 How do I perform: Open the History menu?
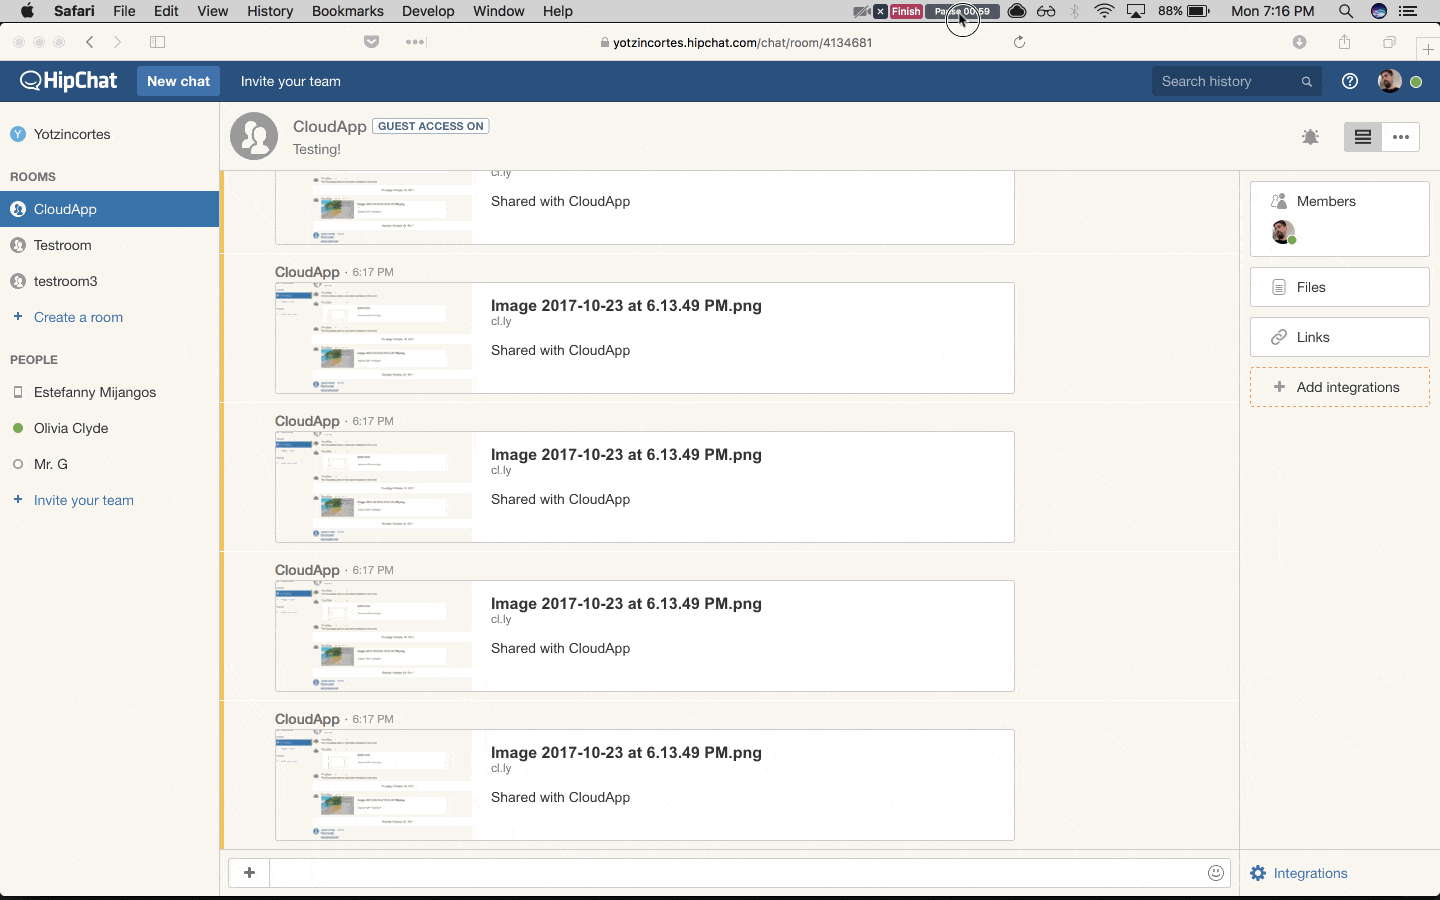tap(270, 11)
